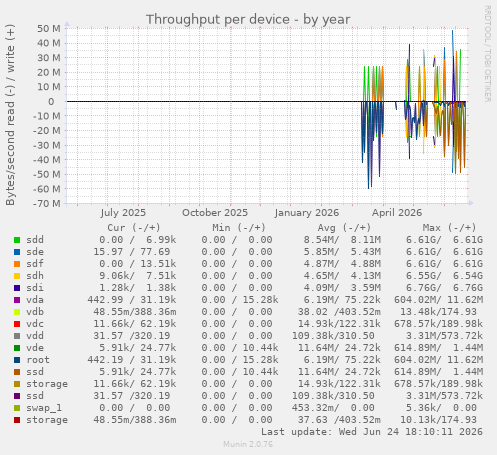Click root Cur value 442.19 / 31.19k
The width and height of the screenshot is (497, 455).
132,360
